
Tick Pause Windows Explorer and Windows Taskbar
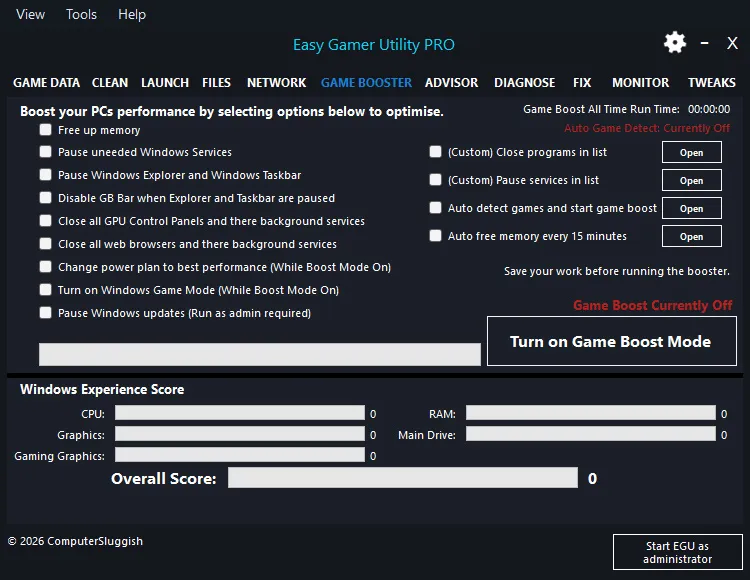(45, 175)
